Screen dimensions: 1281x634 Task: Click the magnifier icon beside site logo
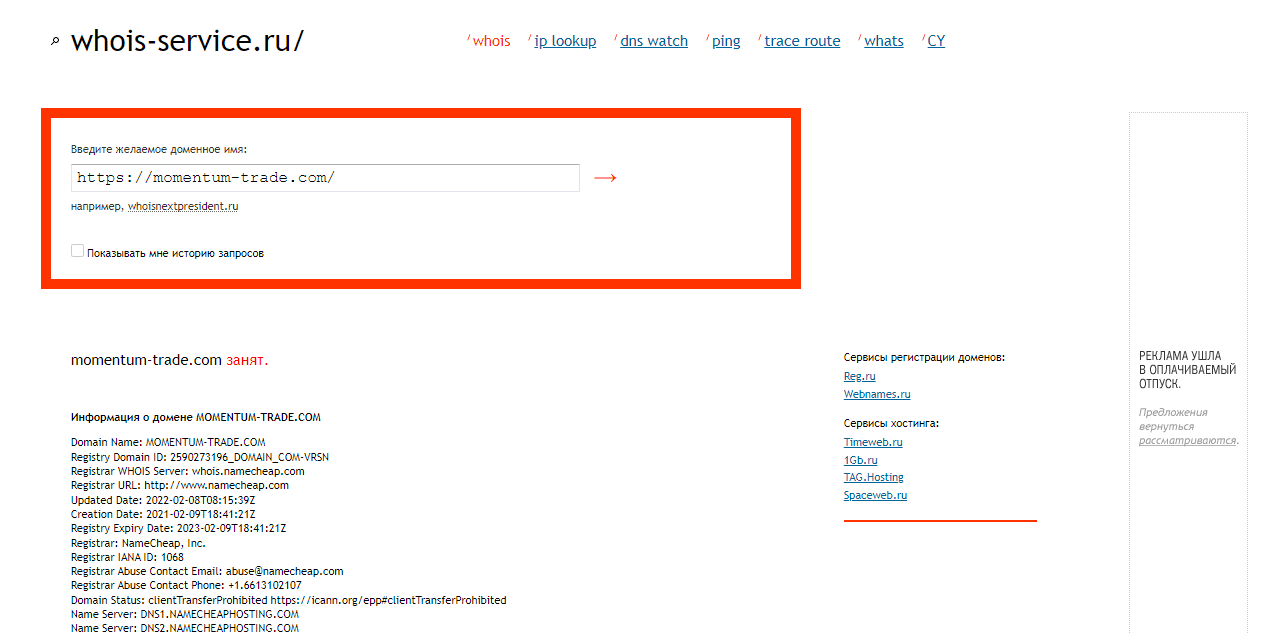coord(55,42)
